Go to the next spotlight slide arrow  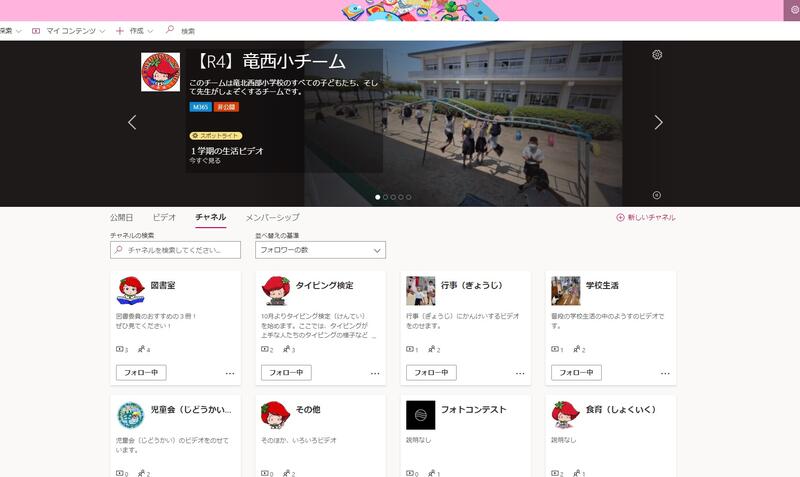(658, 122)
